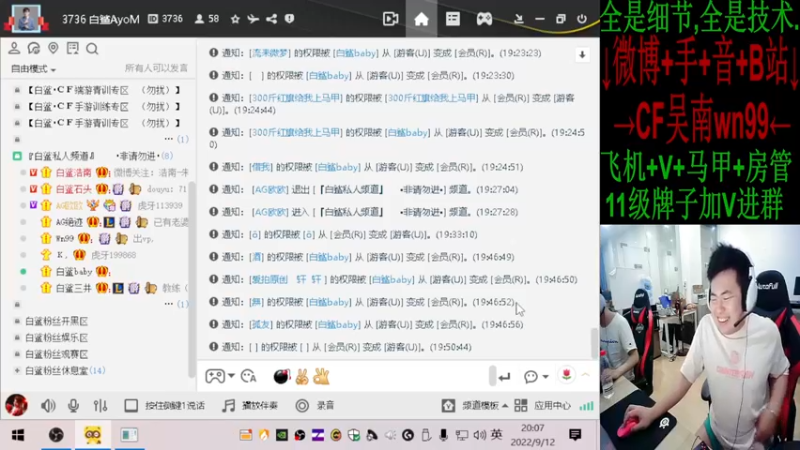Open my avatar at bottom left
The width and height of the screenshot is (800, 450).
(x=16, y=405)
